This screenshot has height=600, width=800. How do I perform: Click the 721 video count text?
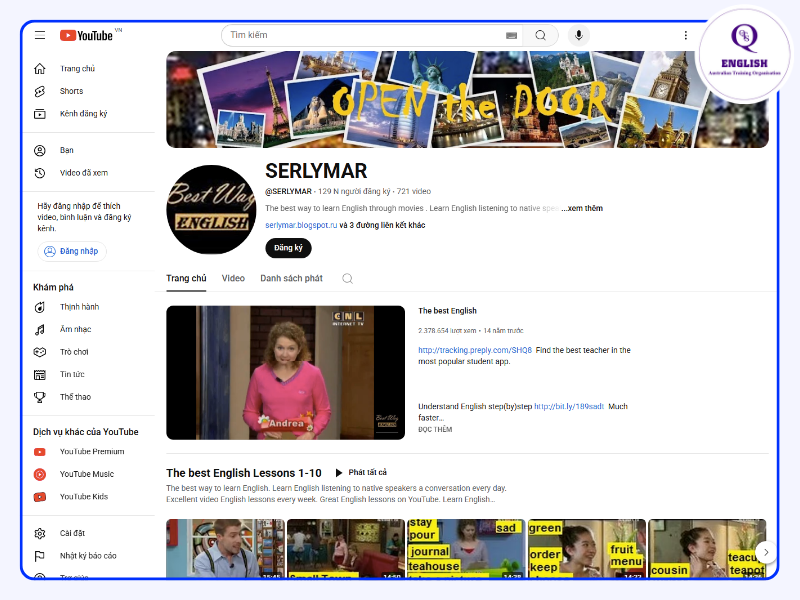414,191
